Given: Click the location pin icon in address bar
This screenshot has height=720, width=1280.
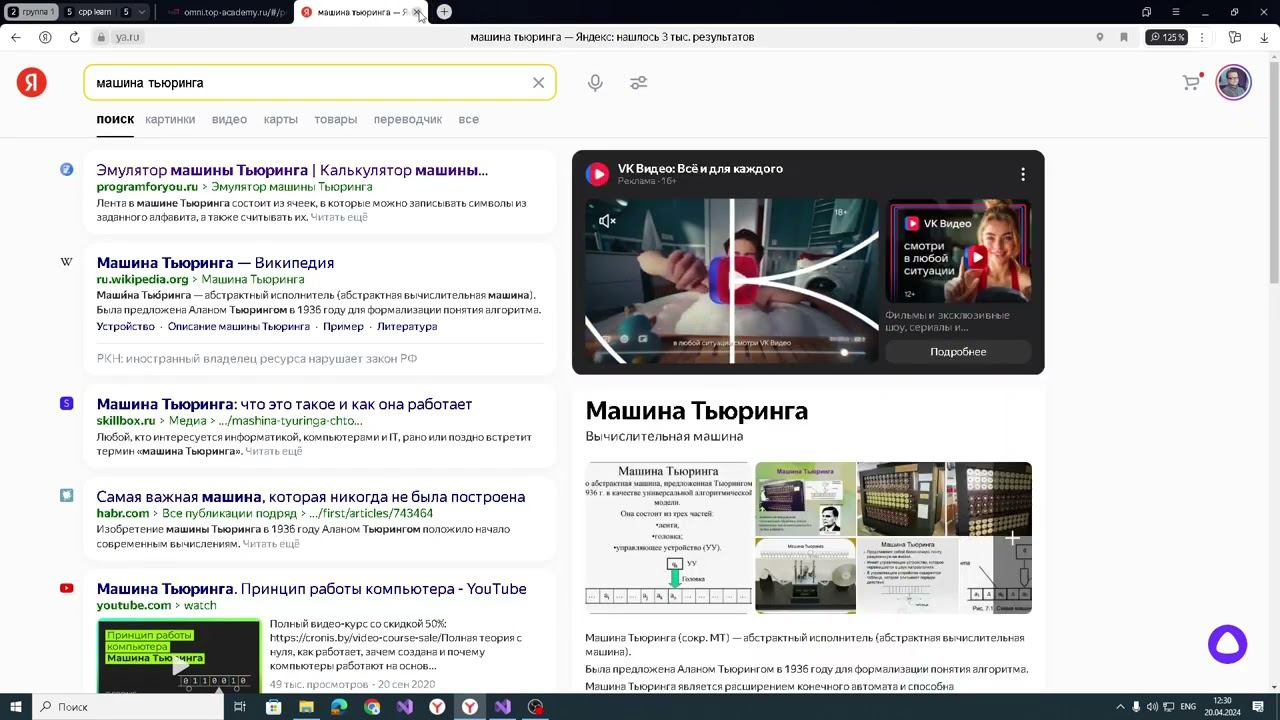Looking at the screenshot, I should 1100,37.
